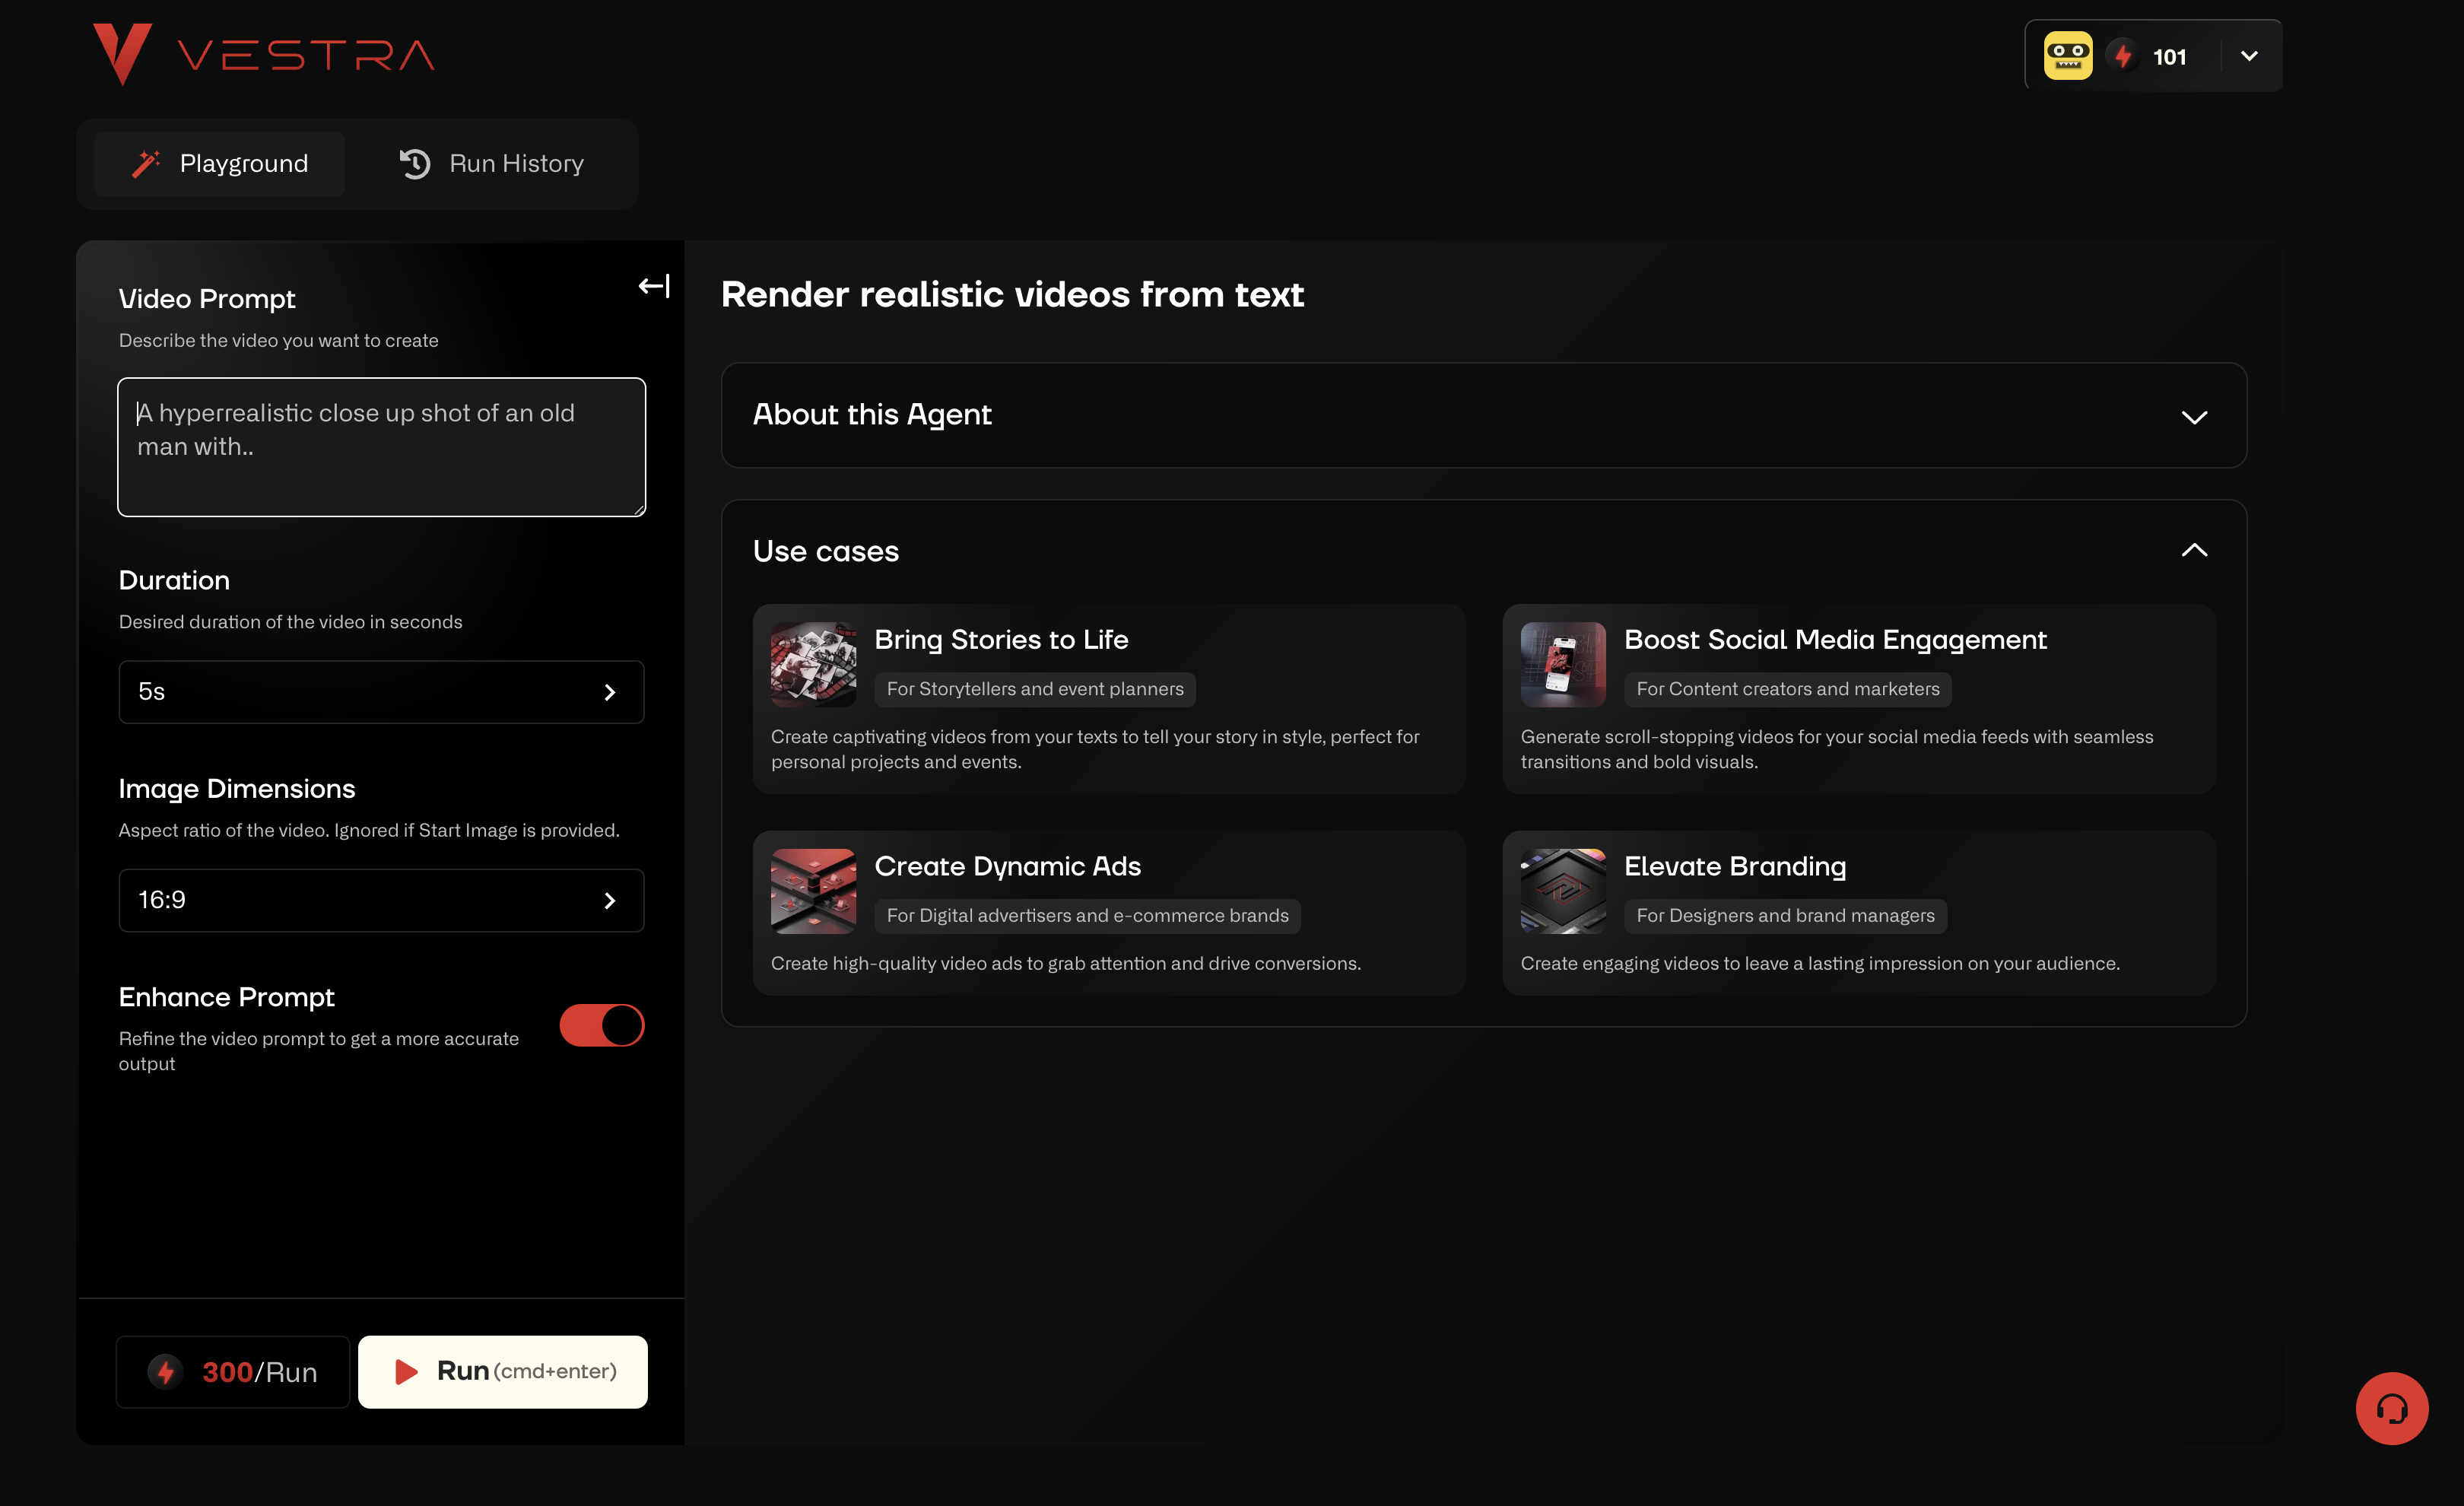
Task: Open the Image Dimensions 16:9 selector
Action: (x=380, y=900)
